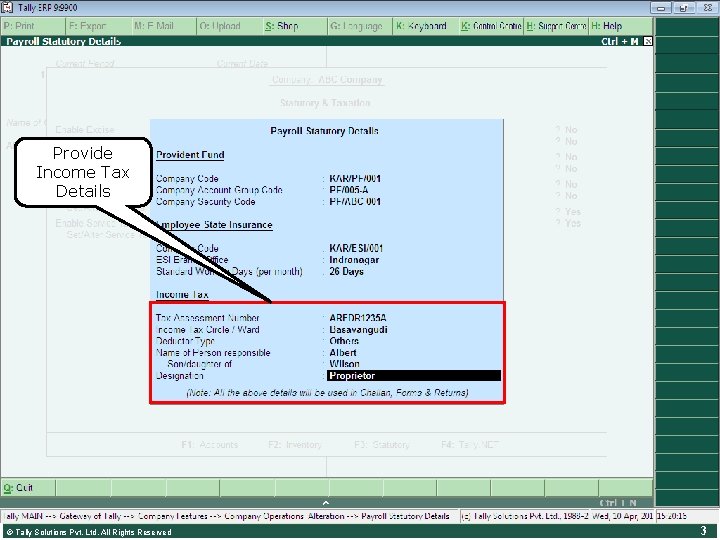Select Company Code field KAR/PF/001

pyautogui.click(x=355, y=179)
